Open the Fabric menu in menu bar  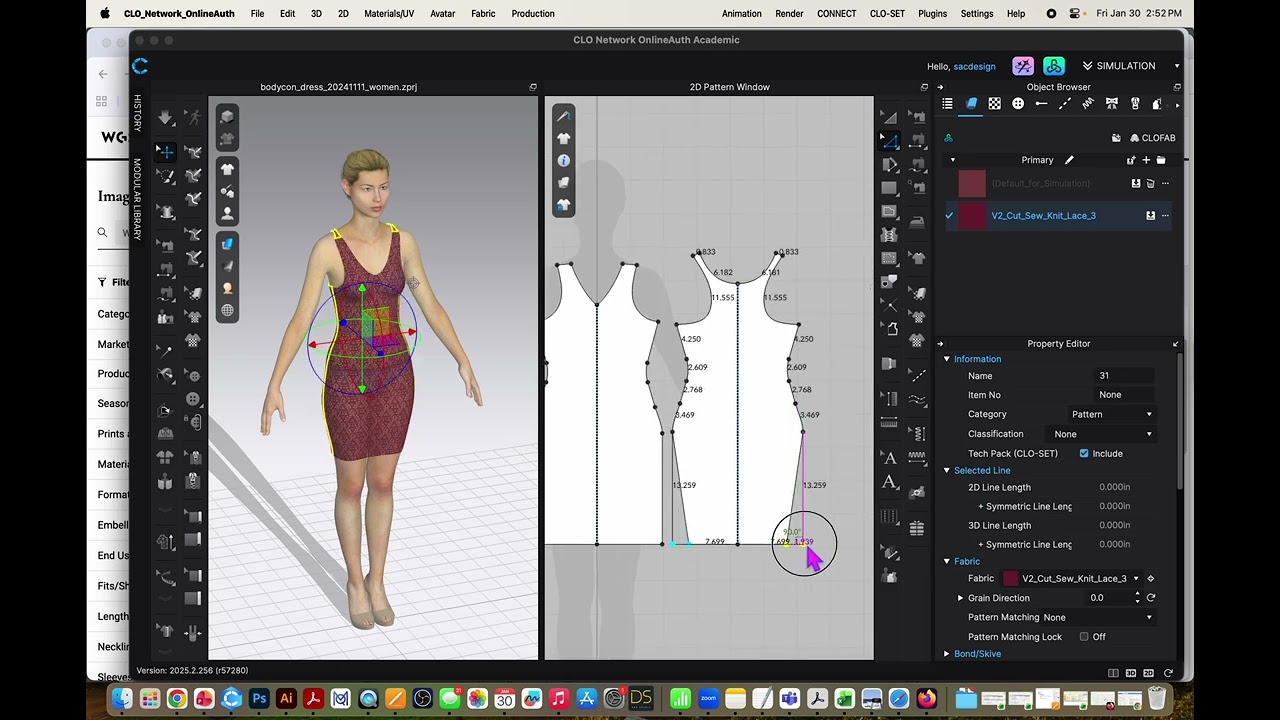(483, 14)
